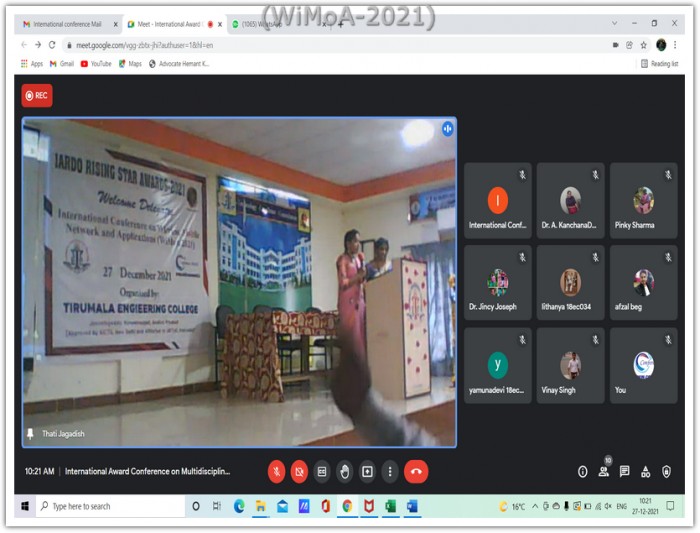The image size is (700, 533).
Task: Switch to the WhatsApp browser tab
Action: 261,24
